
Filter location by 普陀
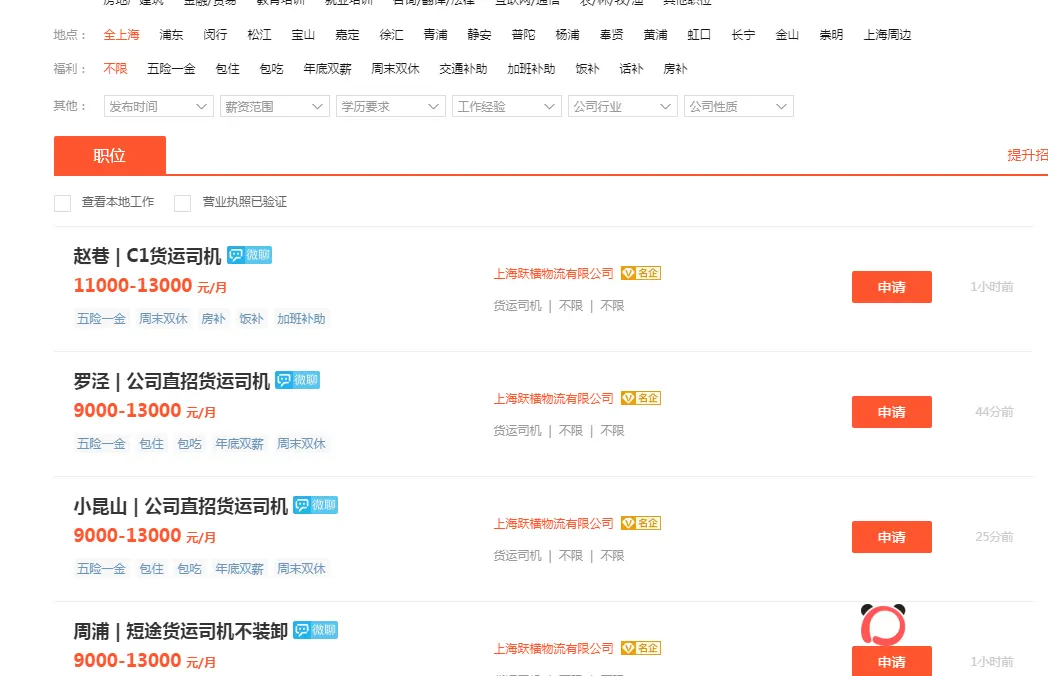(523, 35)
